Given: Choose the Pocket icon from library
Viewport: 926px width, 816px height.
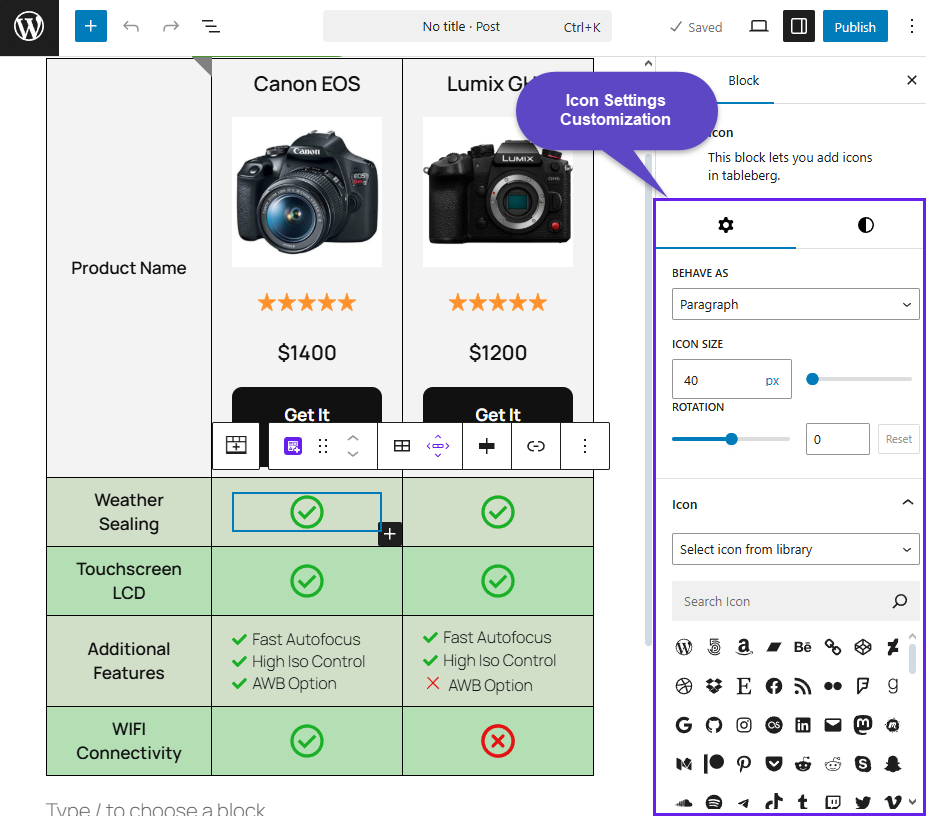Looking at the screenshot, I should (774, 764).
